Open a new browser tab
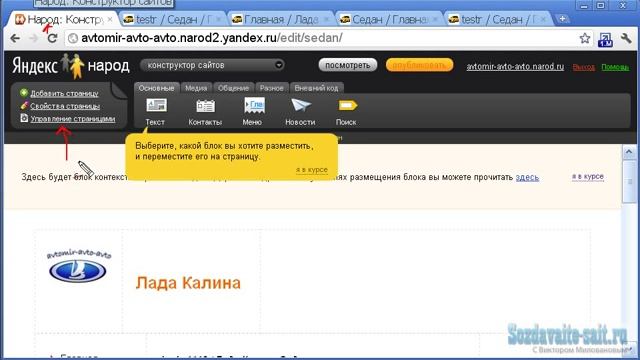The width and height of the screenshot is (640, 360). pyautogui.click(x=562, y=19)
